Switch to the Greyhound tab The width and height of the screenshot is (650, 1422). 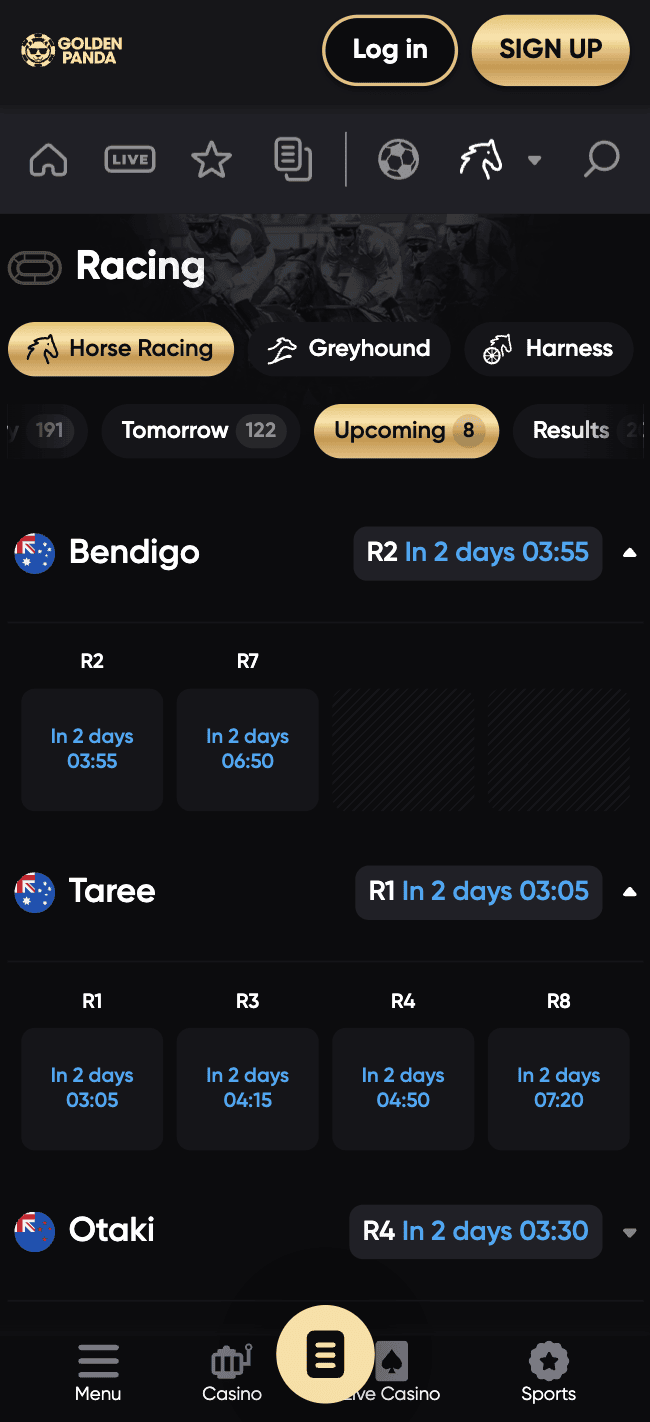point(350,349)
